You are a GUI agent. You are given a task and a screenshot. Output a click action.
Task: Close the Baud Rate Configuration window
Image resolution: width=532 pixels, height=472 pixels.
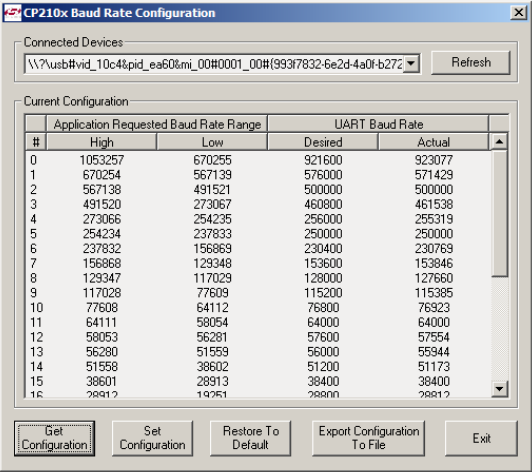point(518,13)
